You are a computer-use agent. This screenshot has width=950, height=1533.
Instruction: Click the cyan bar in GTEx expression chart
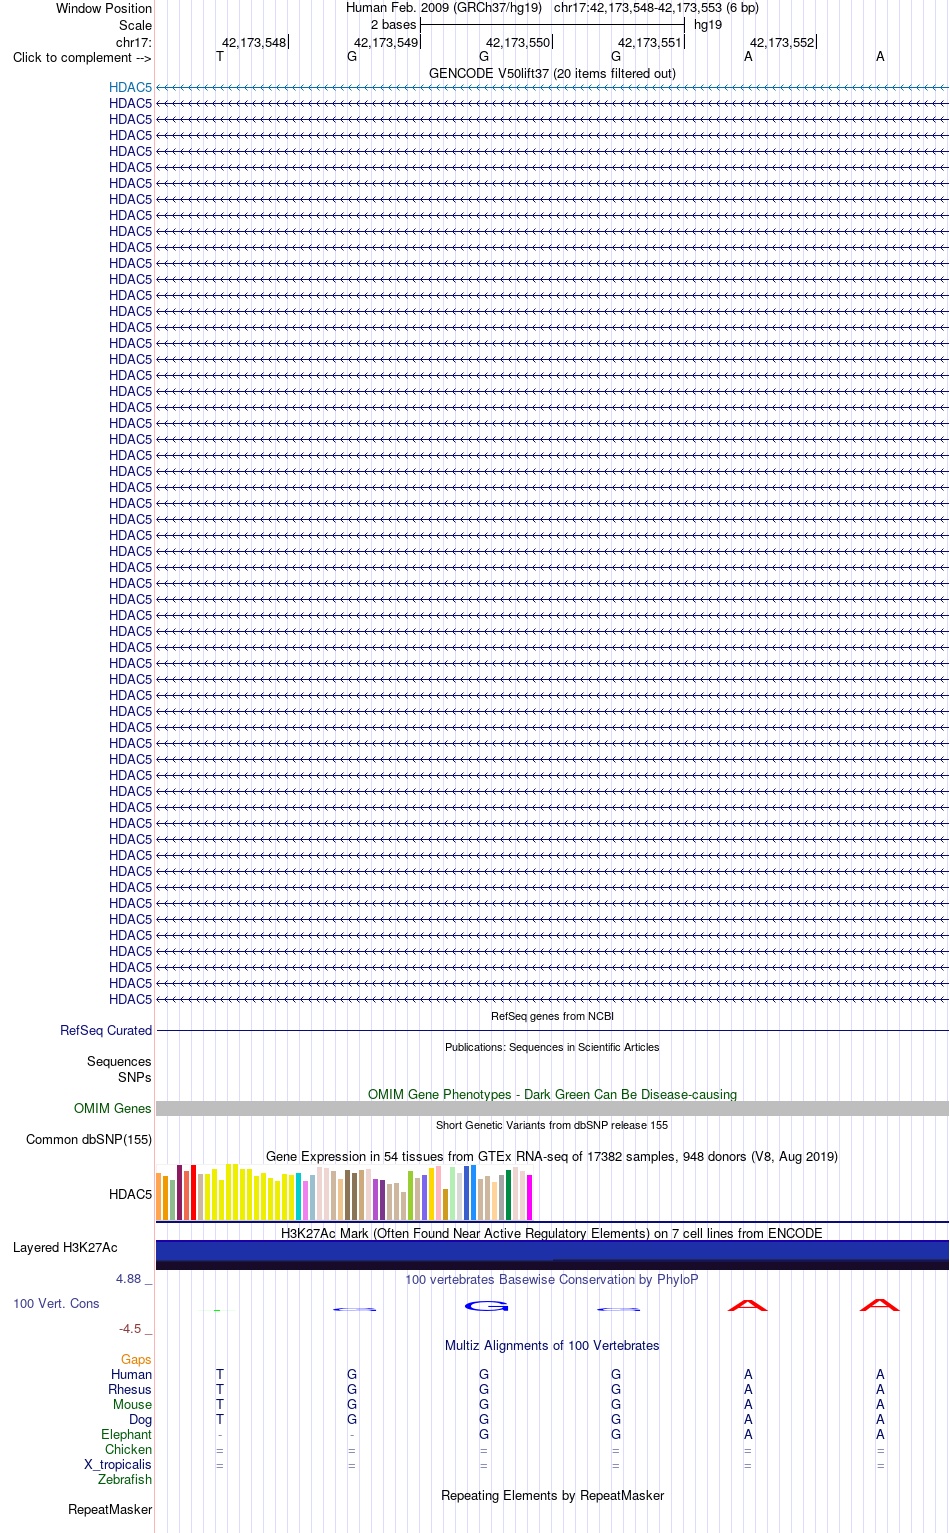pos(299,1196)
